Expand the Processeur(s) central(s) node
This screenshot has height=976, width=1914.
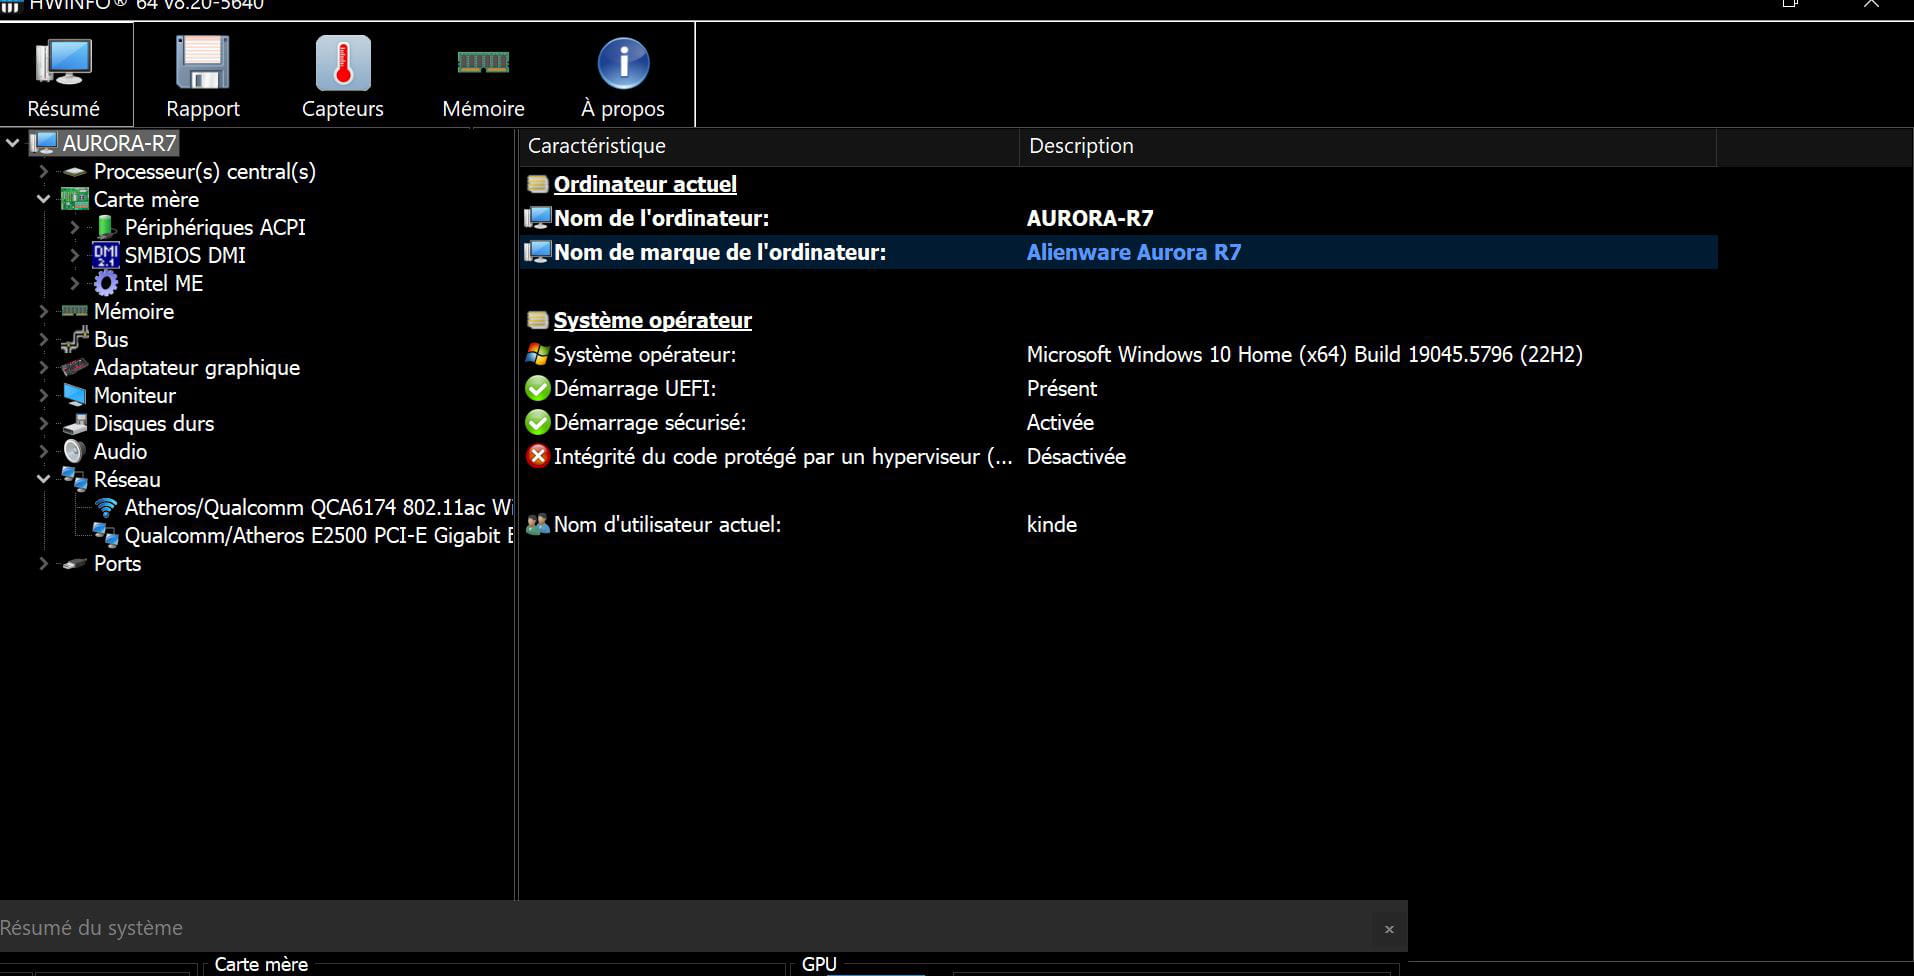coord(44,171)
